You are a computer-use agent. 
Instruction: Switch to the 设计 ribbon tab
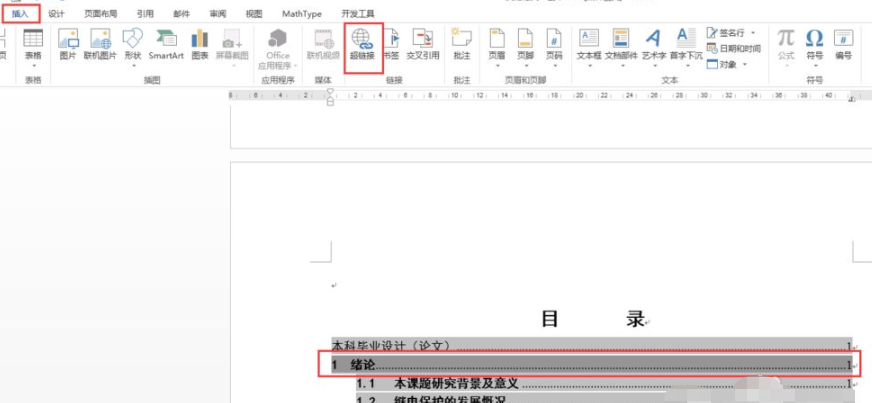point(56,14)
